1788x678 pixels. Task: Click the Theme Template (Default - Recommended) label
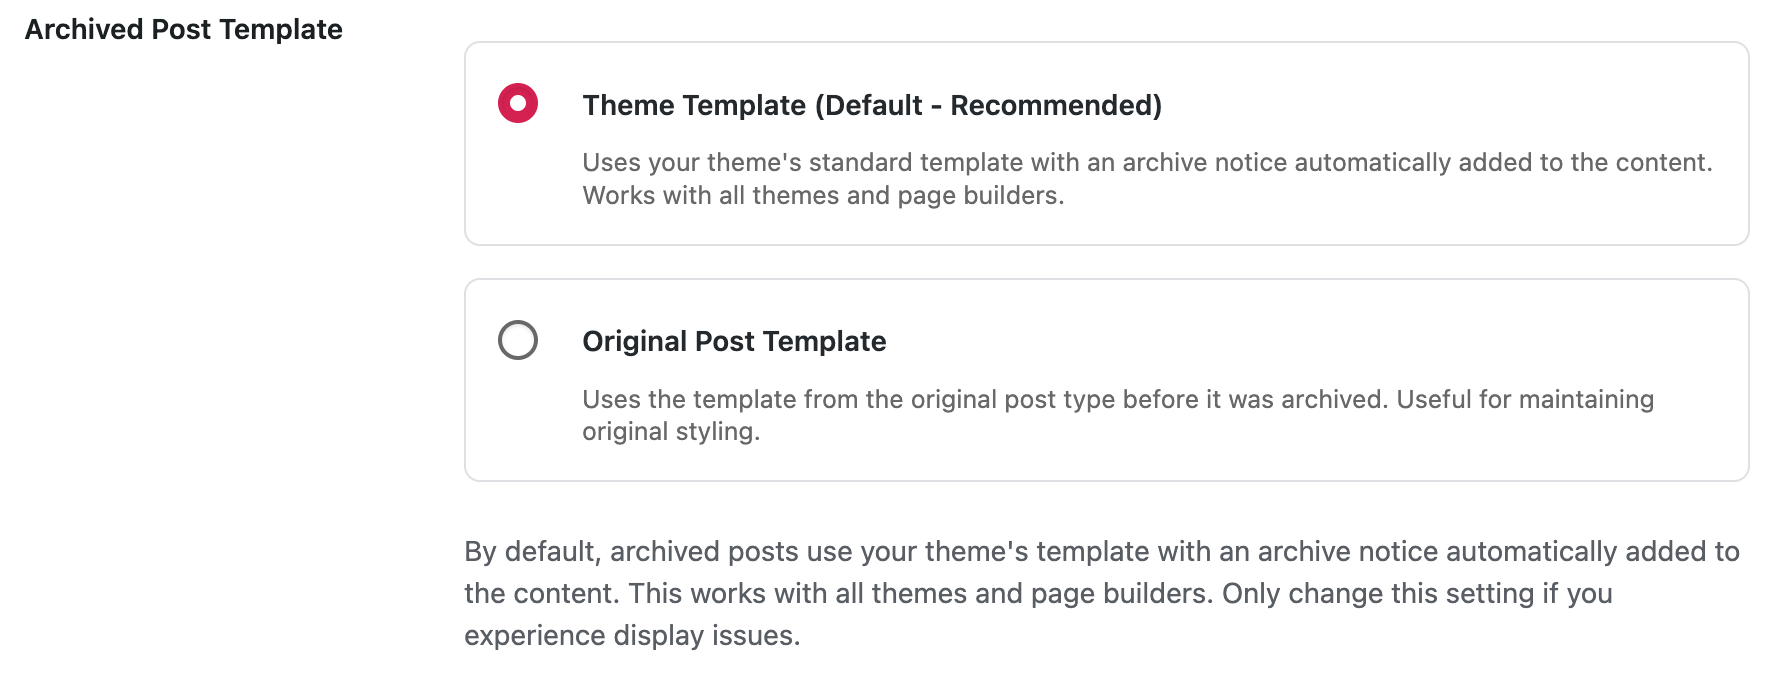tap(872, 104)
